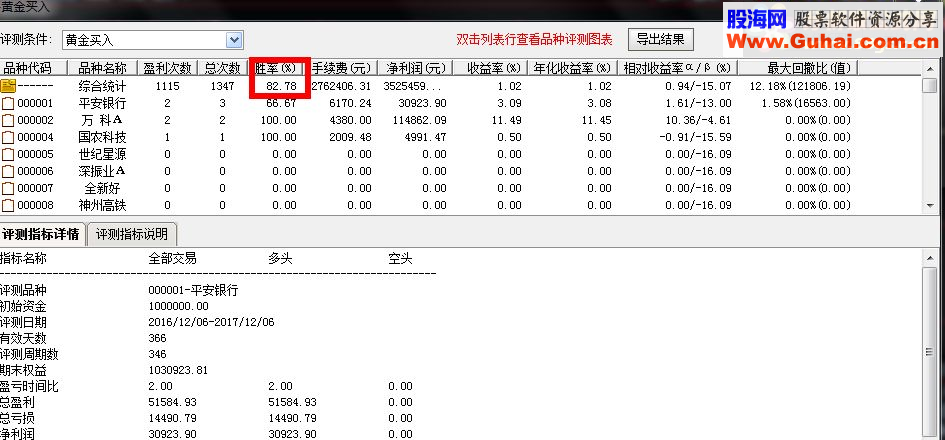Click the 000004 code cell
The image size is (945, 440).
(35, 137)
